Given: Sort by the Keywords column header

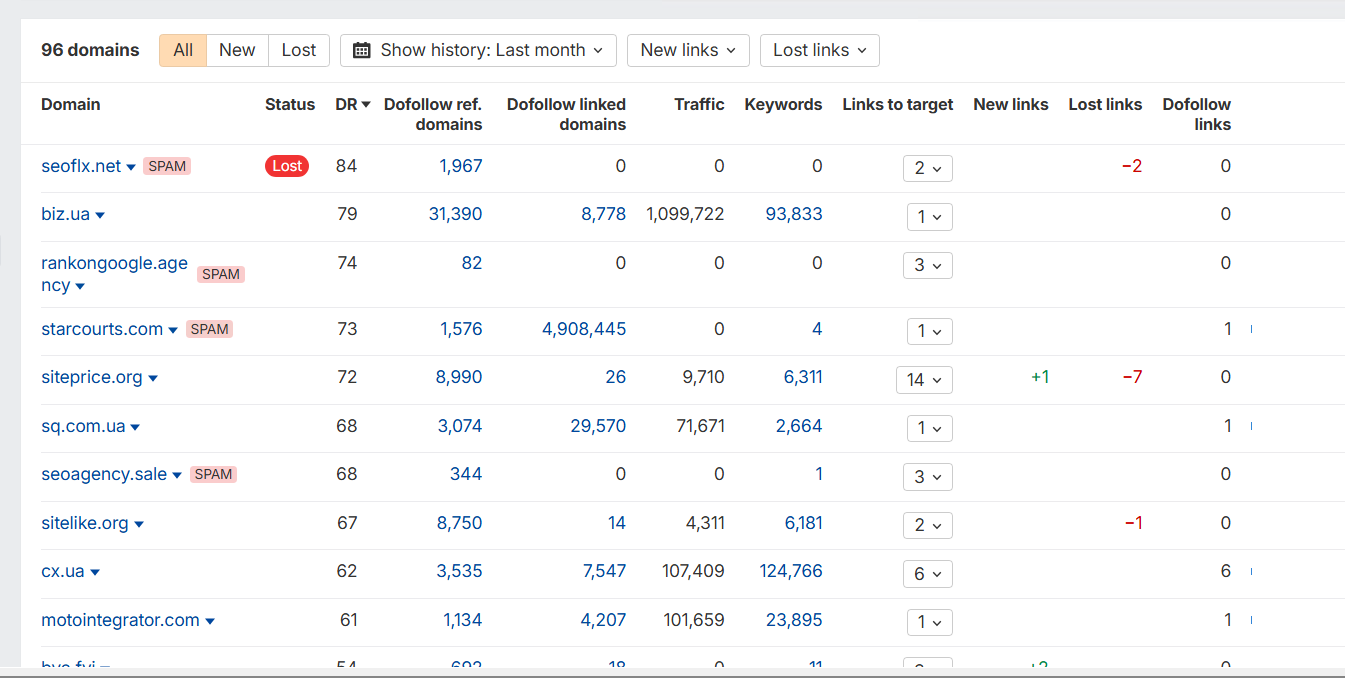Looking at the screenshot, I should 783,104.
